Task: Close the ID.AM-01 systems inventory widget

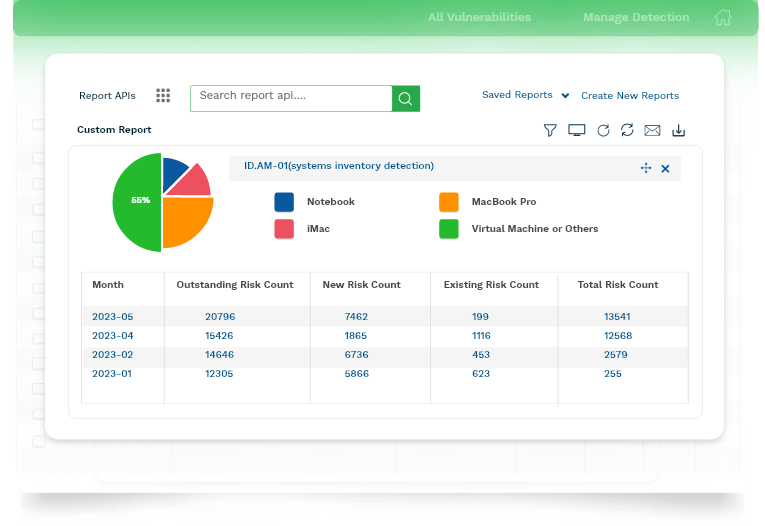Action: click(666, 168)
